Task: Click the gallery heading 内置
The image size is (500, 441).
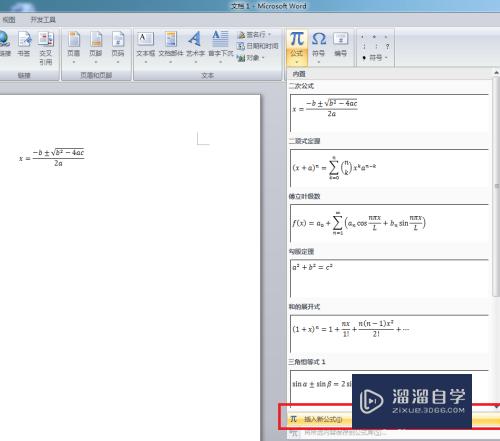Action: coord(299,74)
